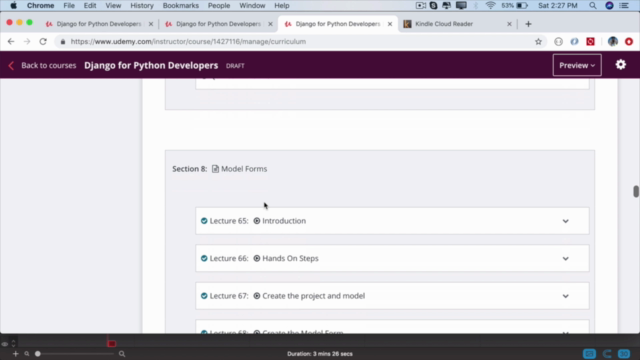
Task: Click the browser forward arrow
Action: coord(27,42)
